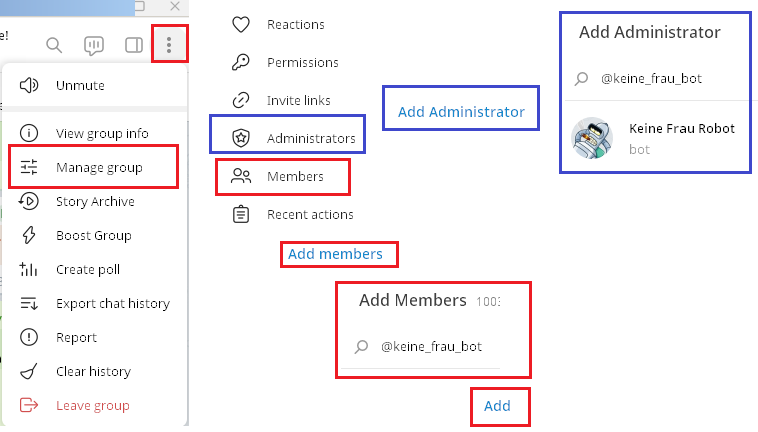Click the Add Members search field
758x432 pixels.
[432, 347]
